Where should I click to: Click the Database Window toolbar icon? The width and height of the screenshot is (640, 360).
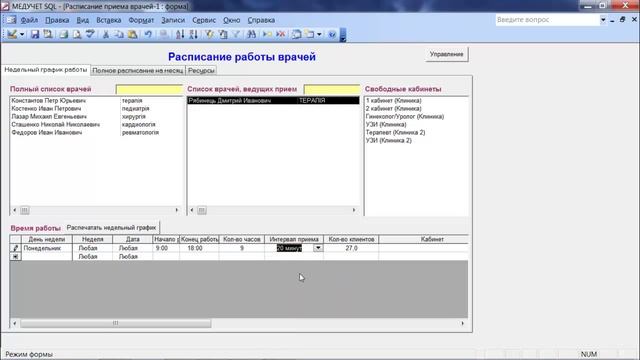(x=296, y=34)
